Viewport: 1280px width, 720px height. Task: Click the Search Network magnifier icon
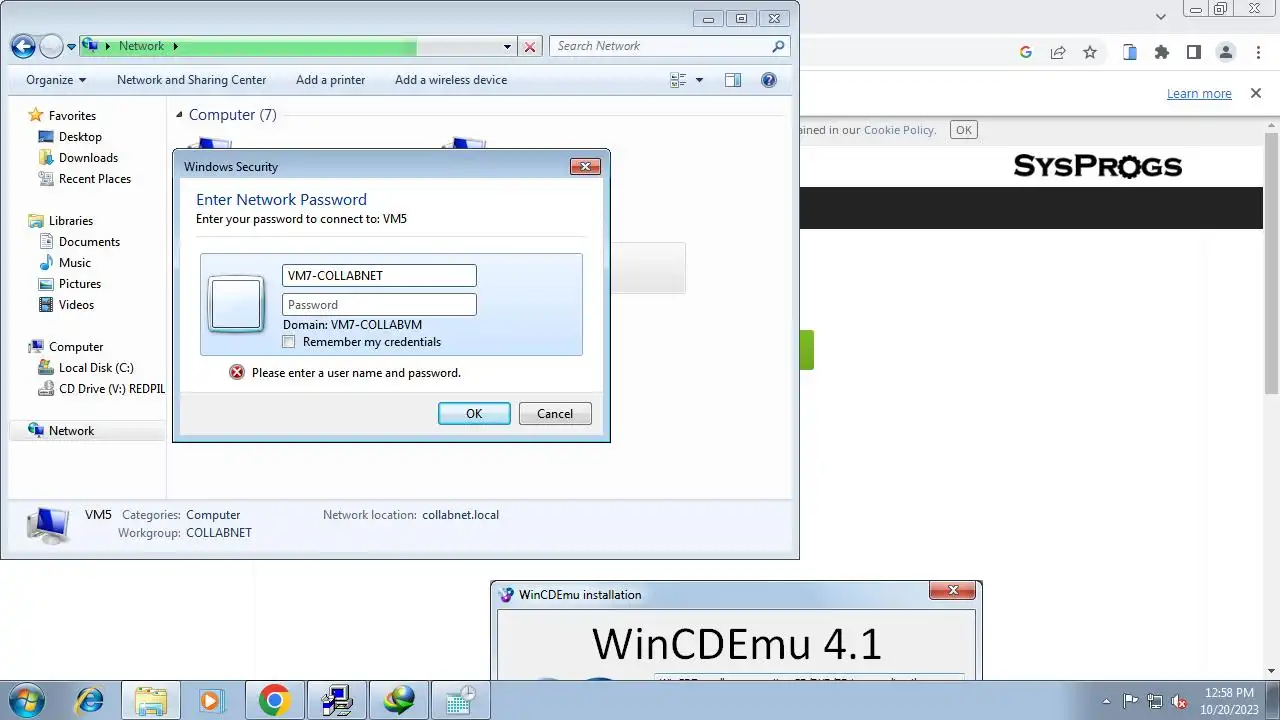tap(778, 46)
